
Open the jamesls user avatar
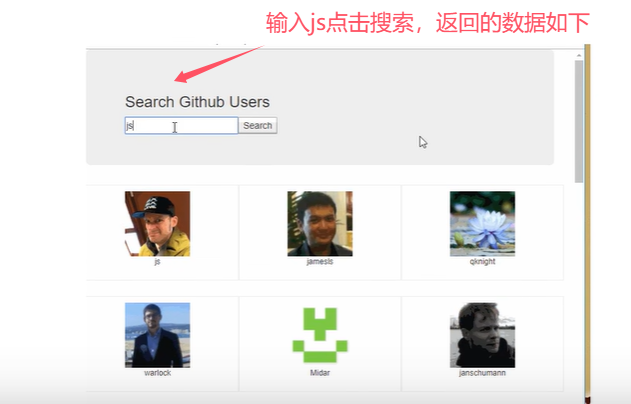[320, 224]
